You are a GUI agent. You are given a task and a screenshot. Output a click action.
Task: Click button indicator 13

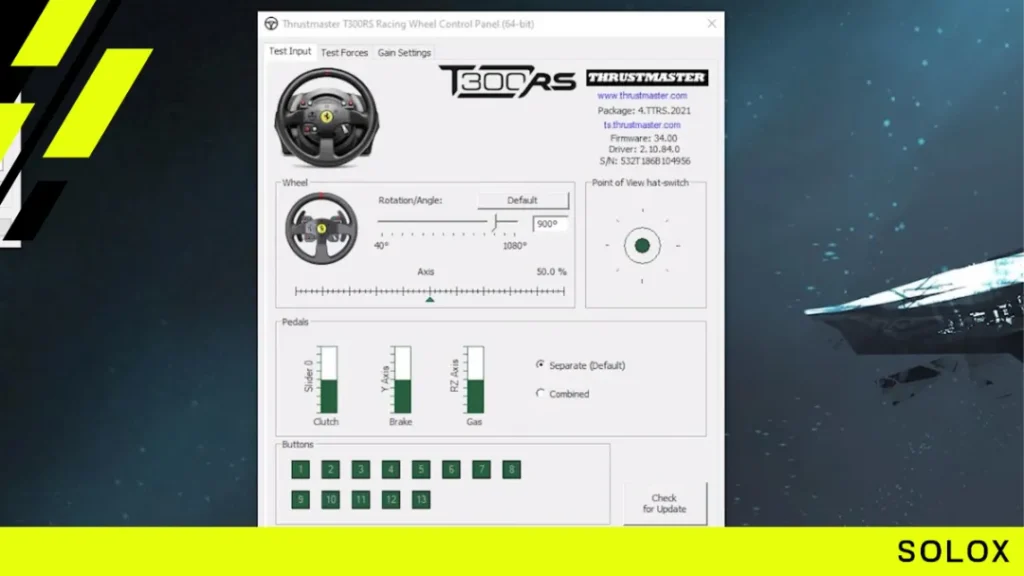421,500
